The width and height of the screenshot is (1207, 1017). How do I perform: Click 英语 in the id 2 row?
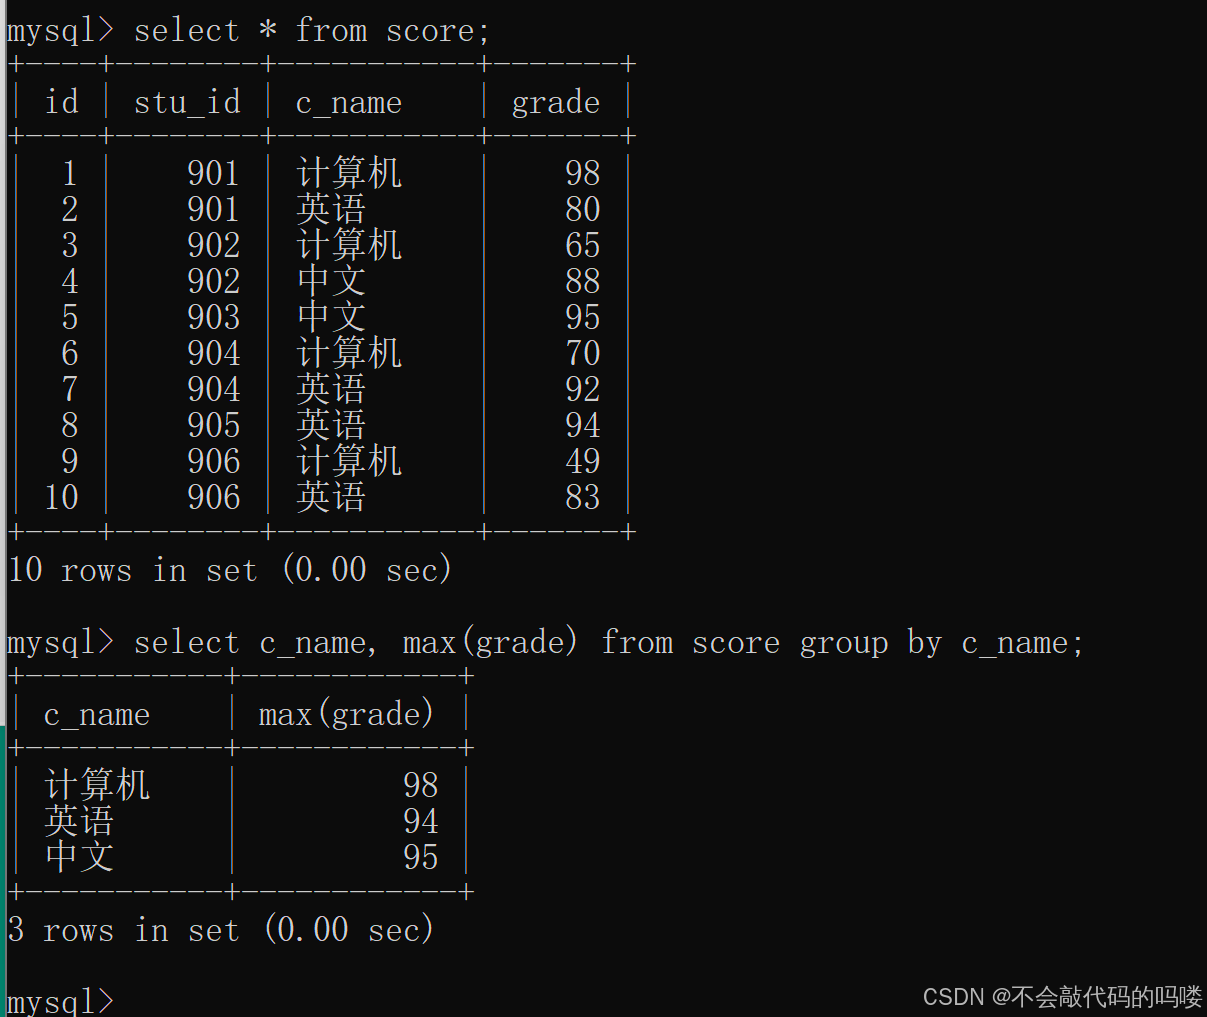point(331,209)
